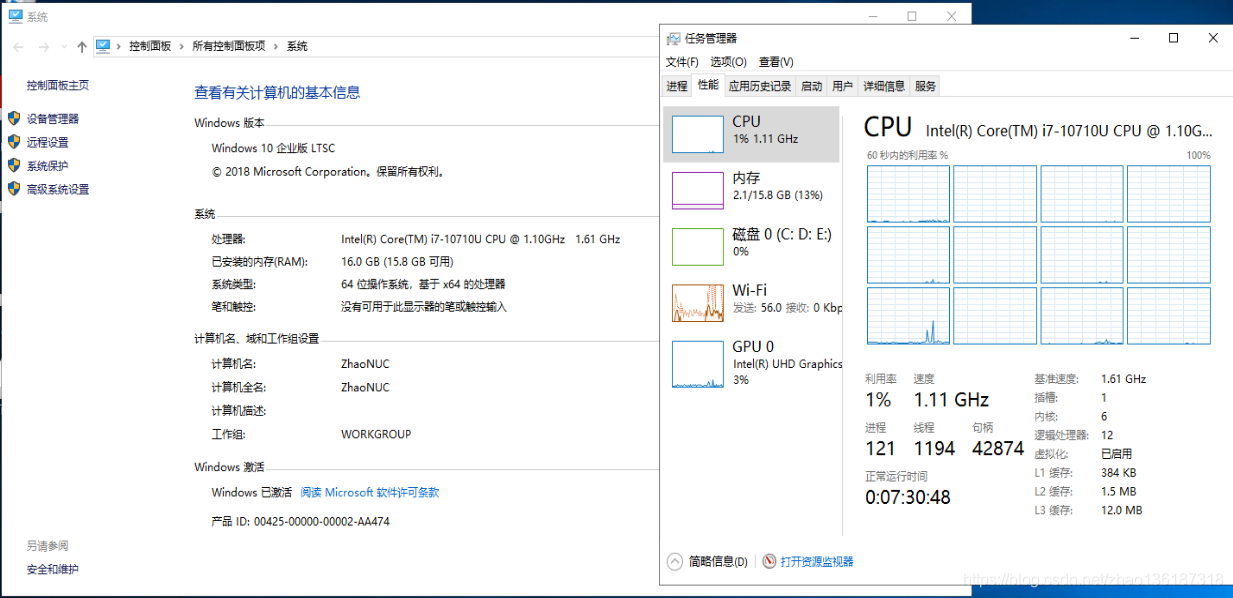Click the forward arrow in System window
The image size is (1233, 598).
tap(44, 47)
